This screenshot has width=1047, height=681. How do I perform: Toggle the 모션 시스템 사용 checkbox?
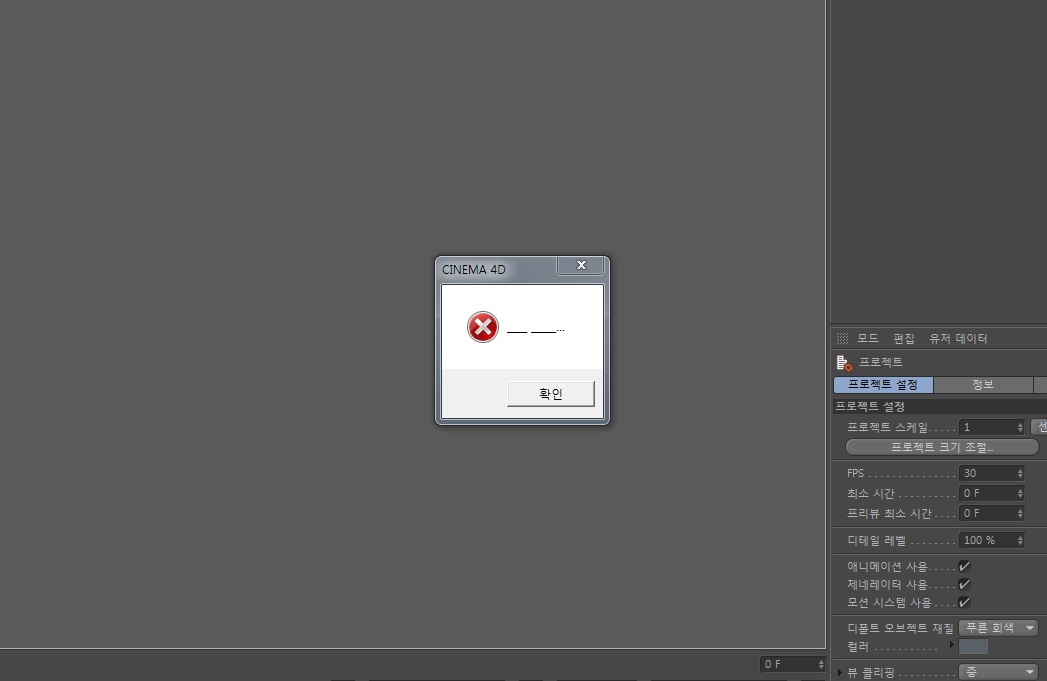click(964, 602)
